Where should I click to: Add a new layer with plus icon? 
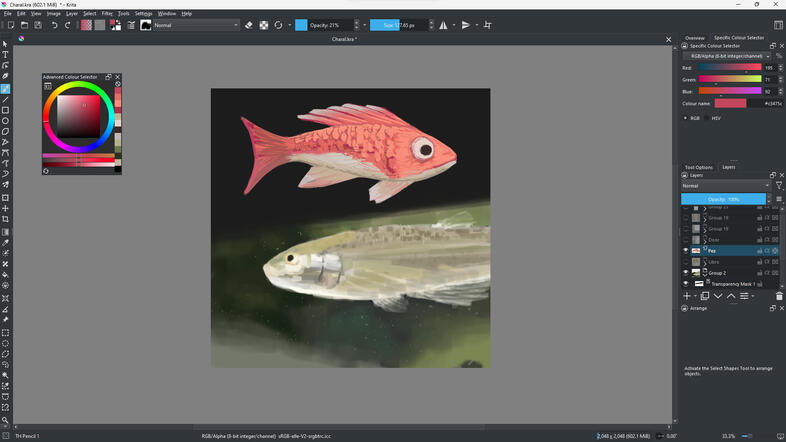pyautogui.click(x=687, y=296)
